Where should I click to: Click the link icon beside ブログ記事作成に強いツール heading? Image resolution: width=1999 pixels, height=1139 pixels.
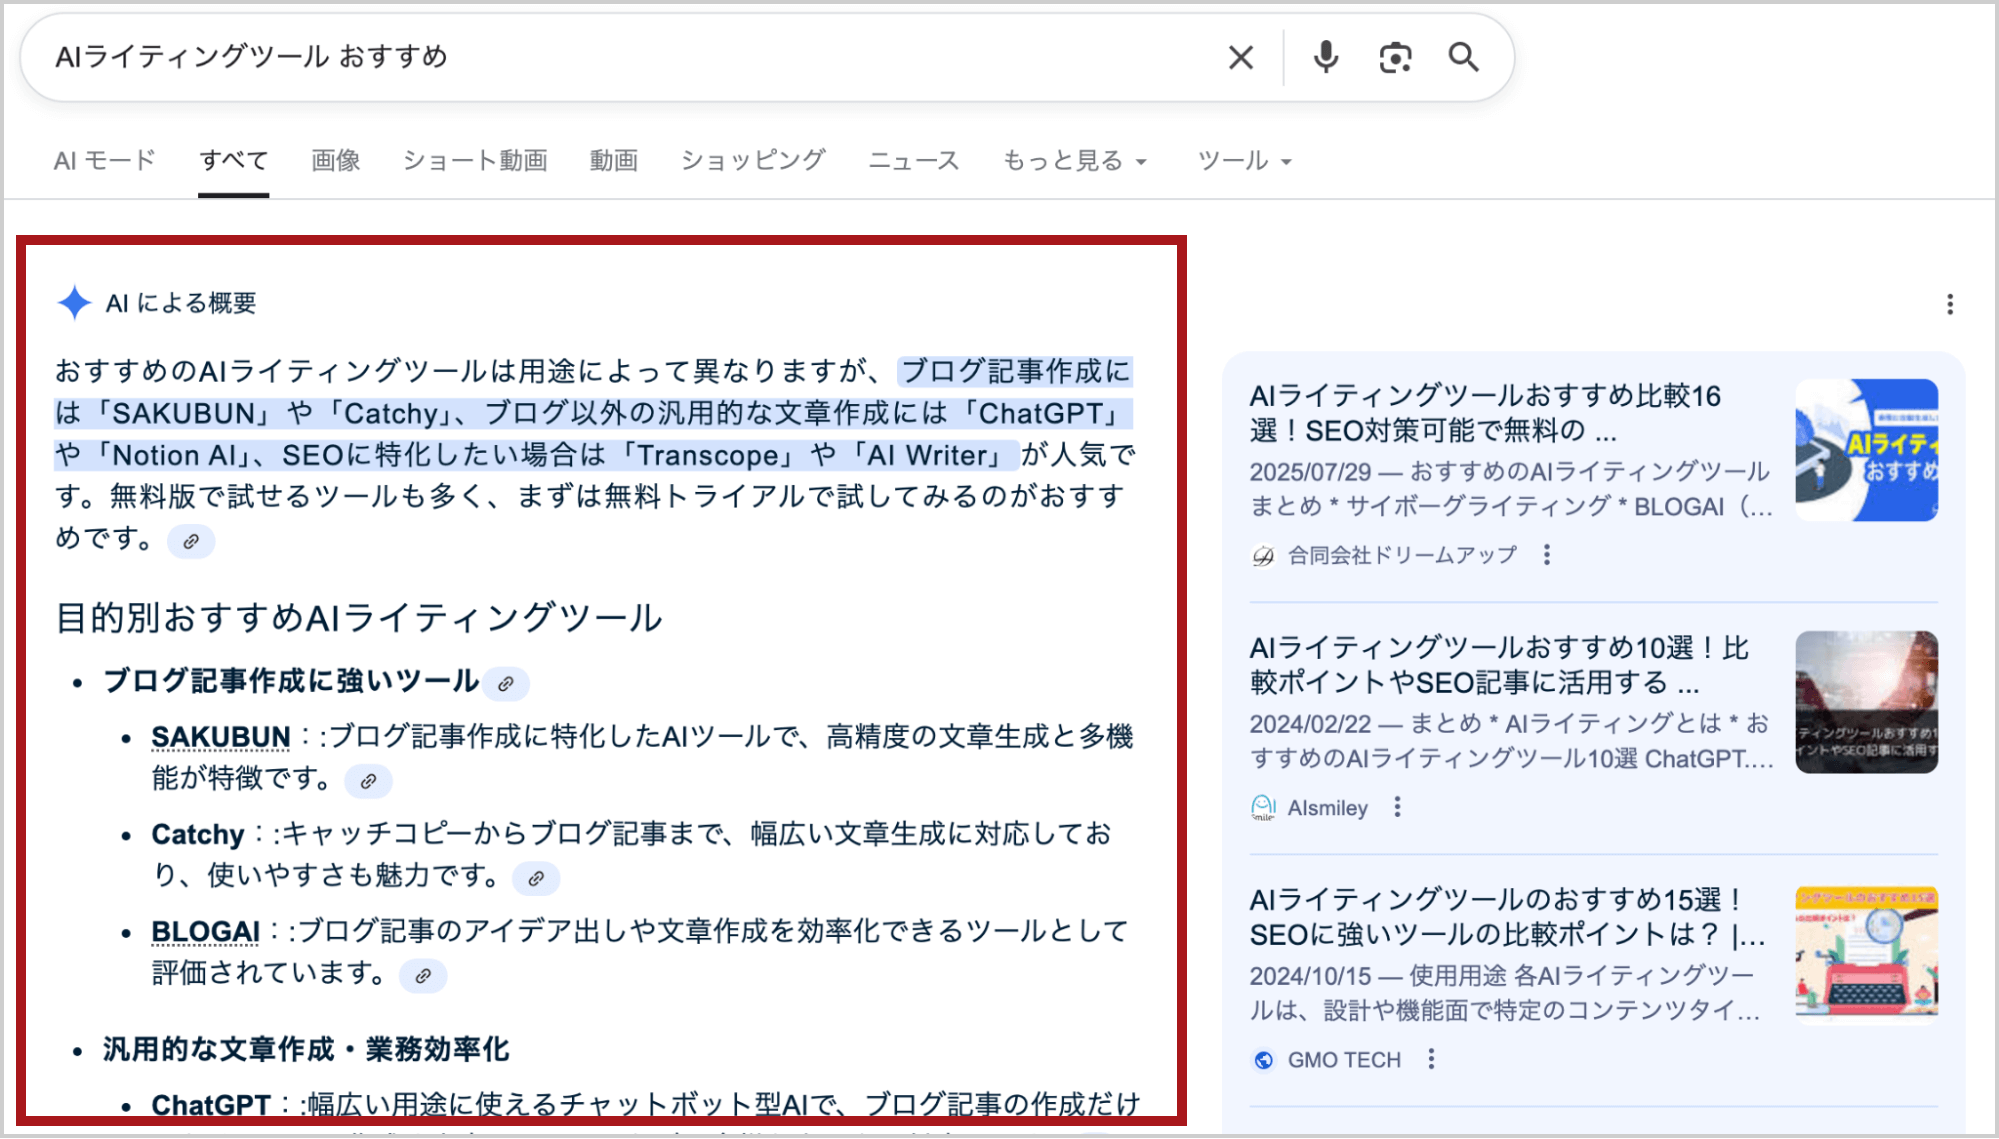coord(506,684)
